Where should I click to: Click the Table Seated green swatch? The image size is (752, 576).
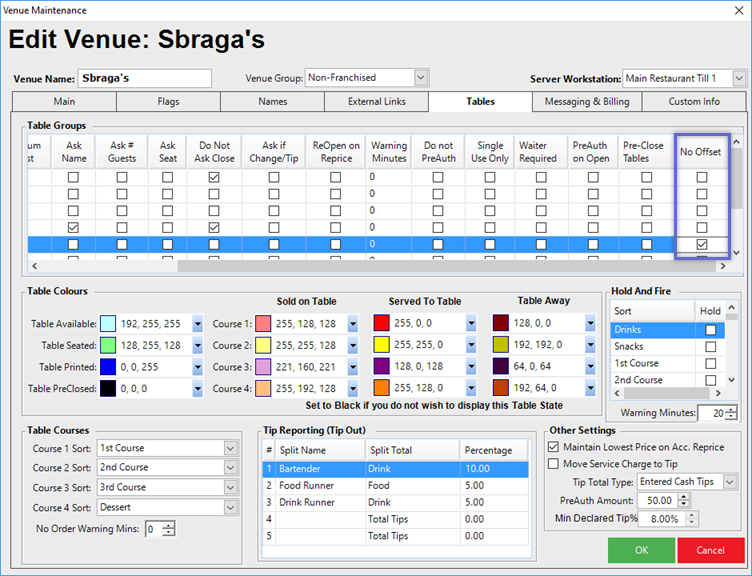click(108, 346)
